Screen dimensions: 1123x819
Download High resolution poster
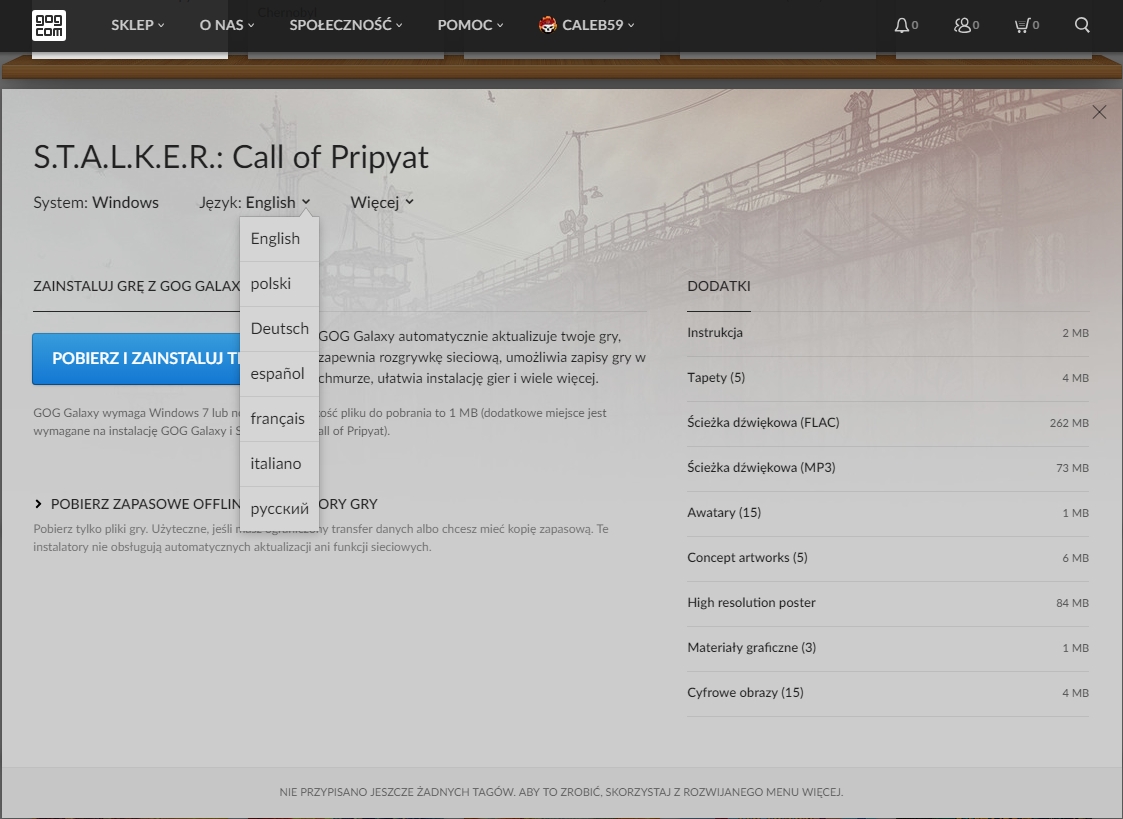[887, 604]
